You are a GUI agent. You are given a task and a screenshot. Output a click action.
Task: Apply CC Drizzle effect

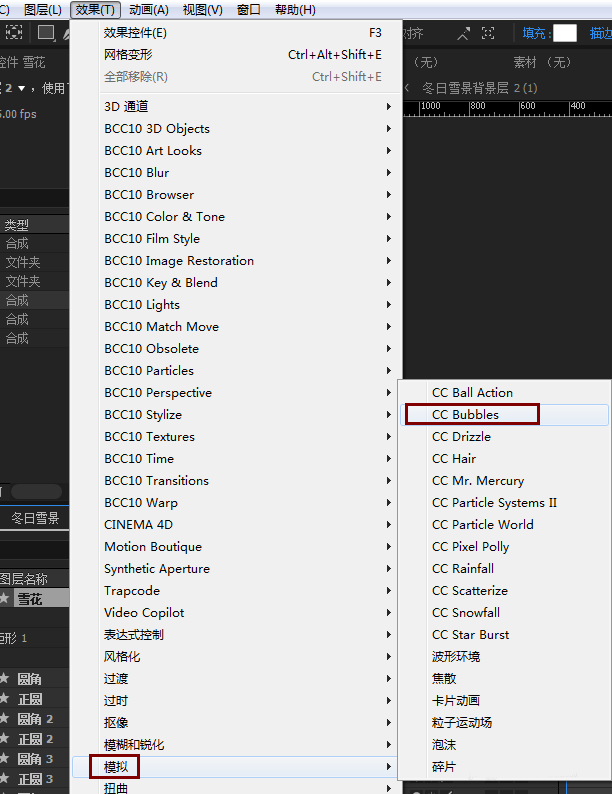(505, 436)
